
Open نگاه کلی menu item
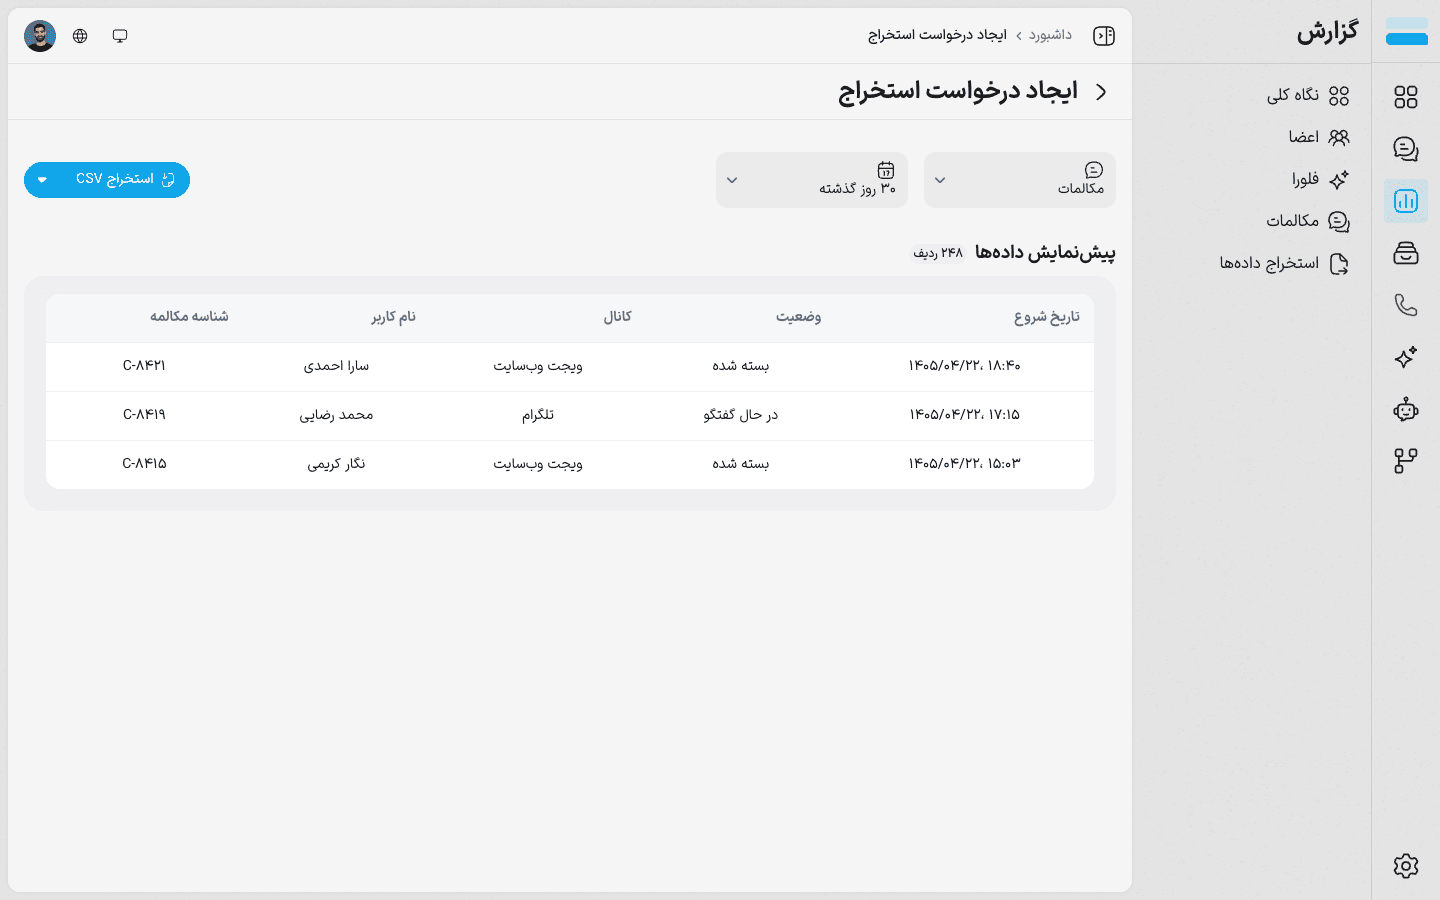[1308, 95]
